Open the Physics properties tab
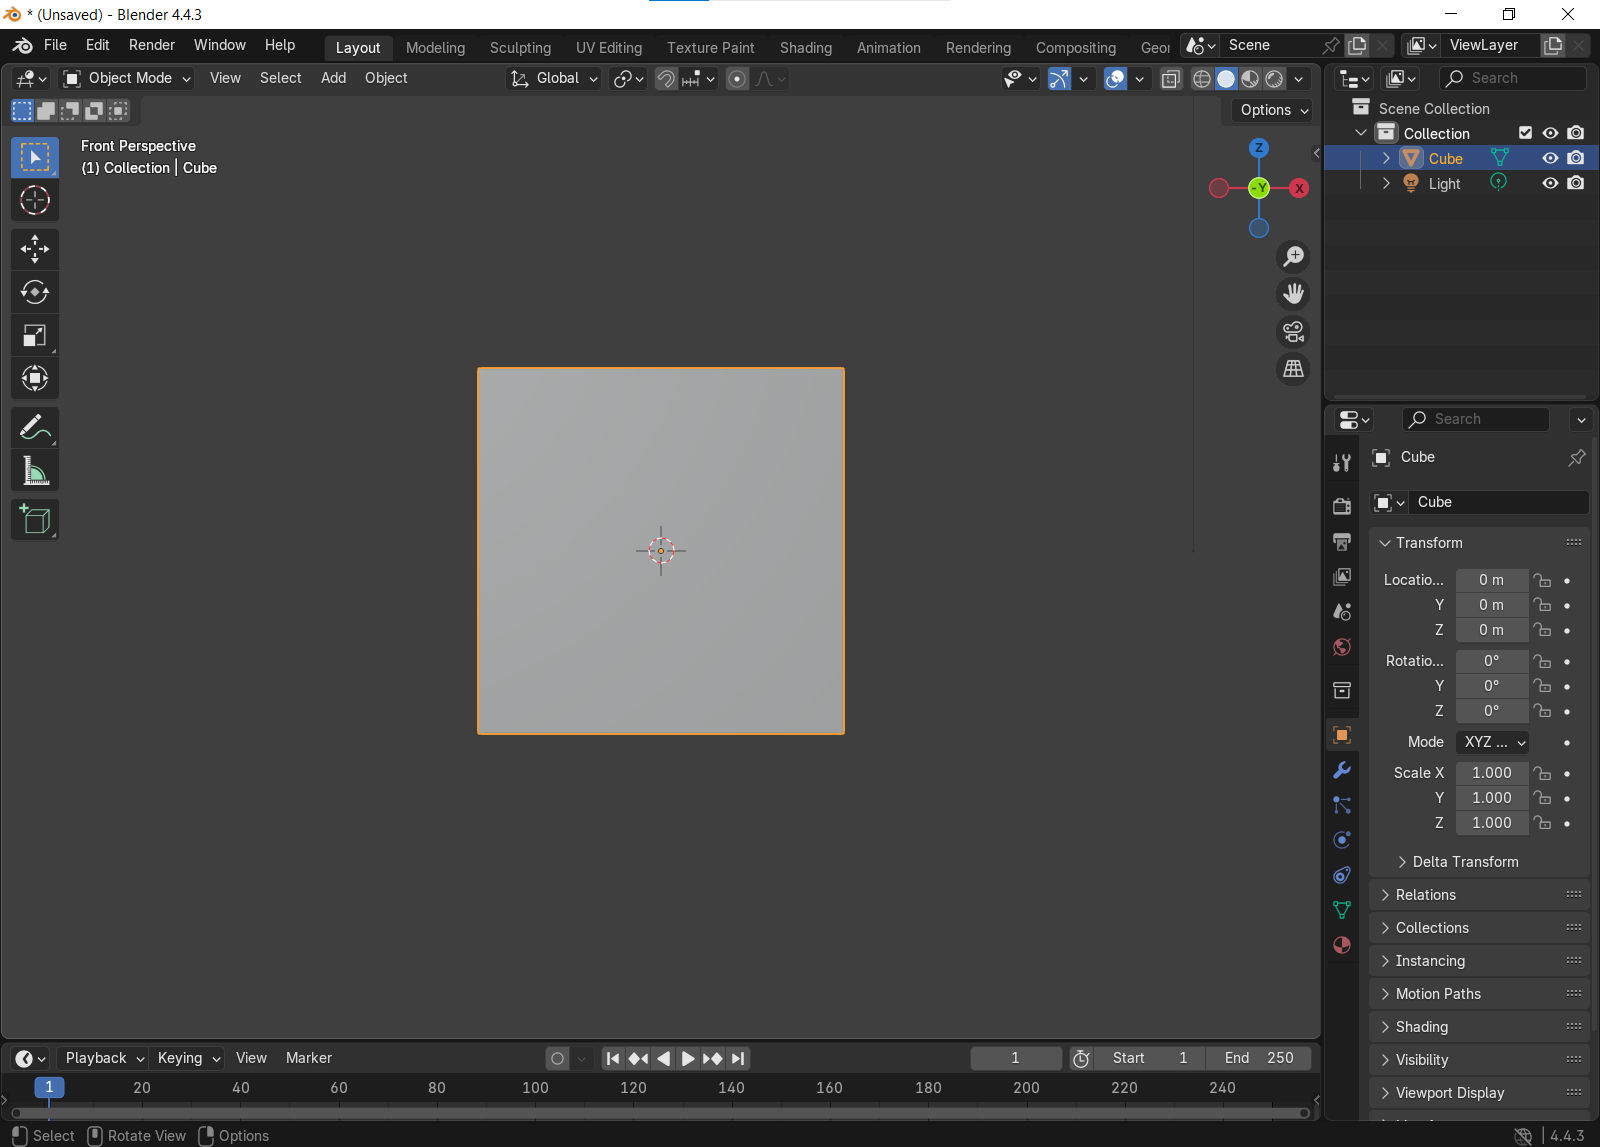Viewport: 1600px width, 1147px height. click(x=1342, y=840)
